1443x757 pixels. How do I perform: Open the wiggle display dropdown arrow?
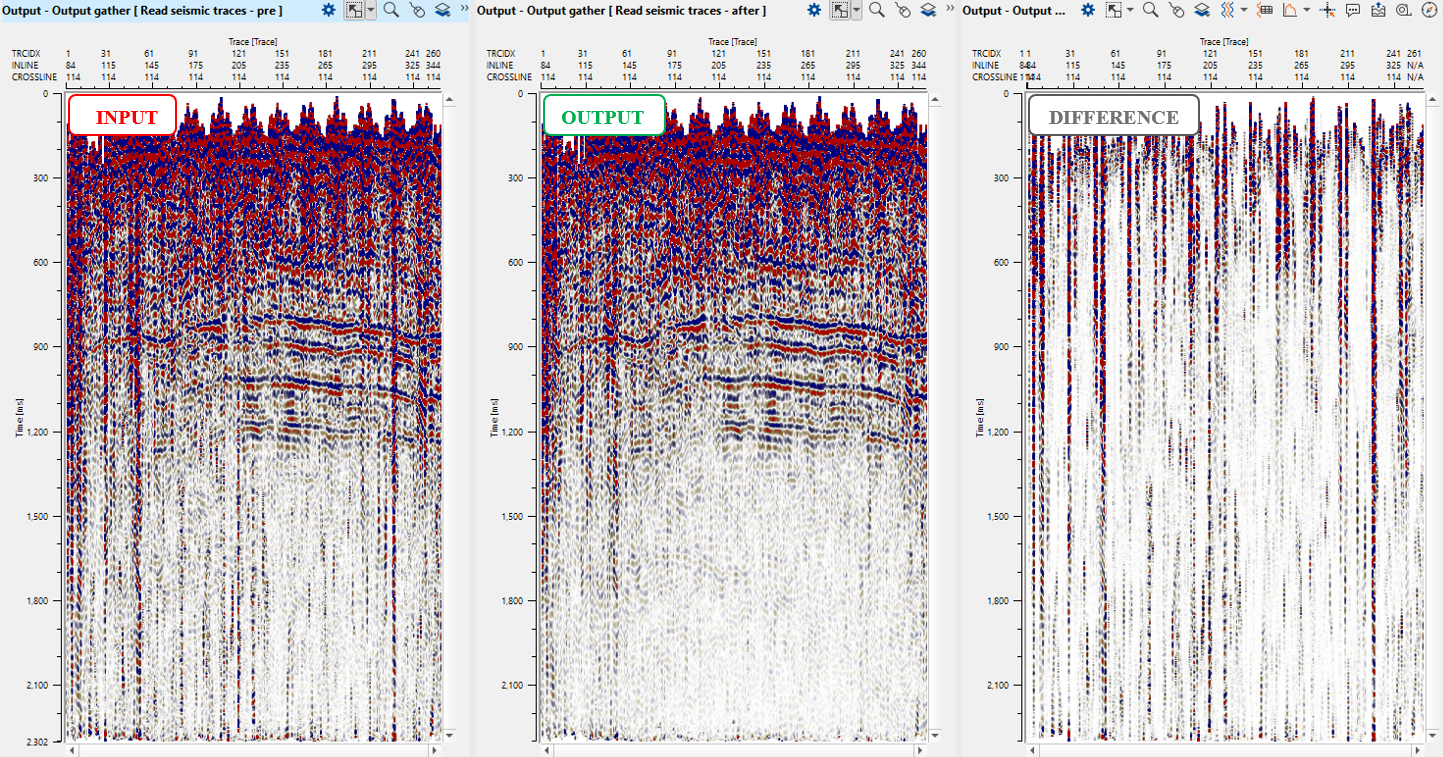[1244, 10]
